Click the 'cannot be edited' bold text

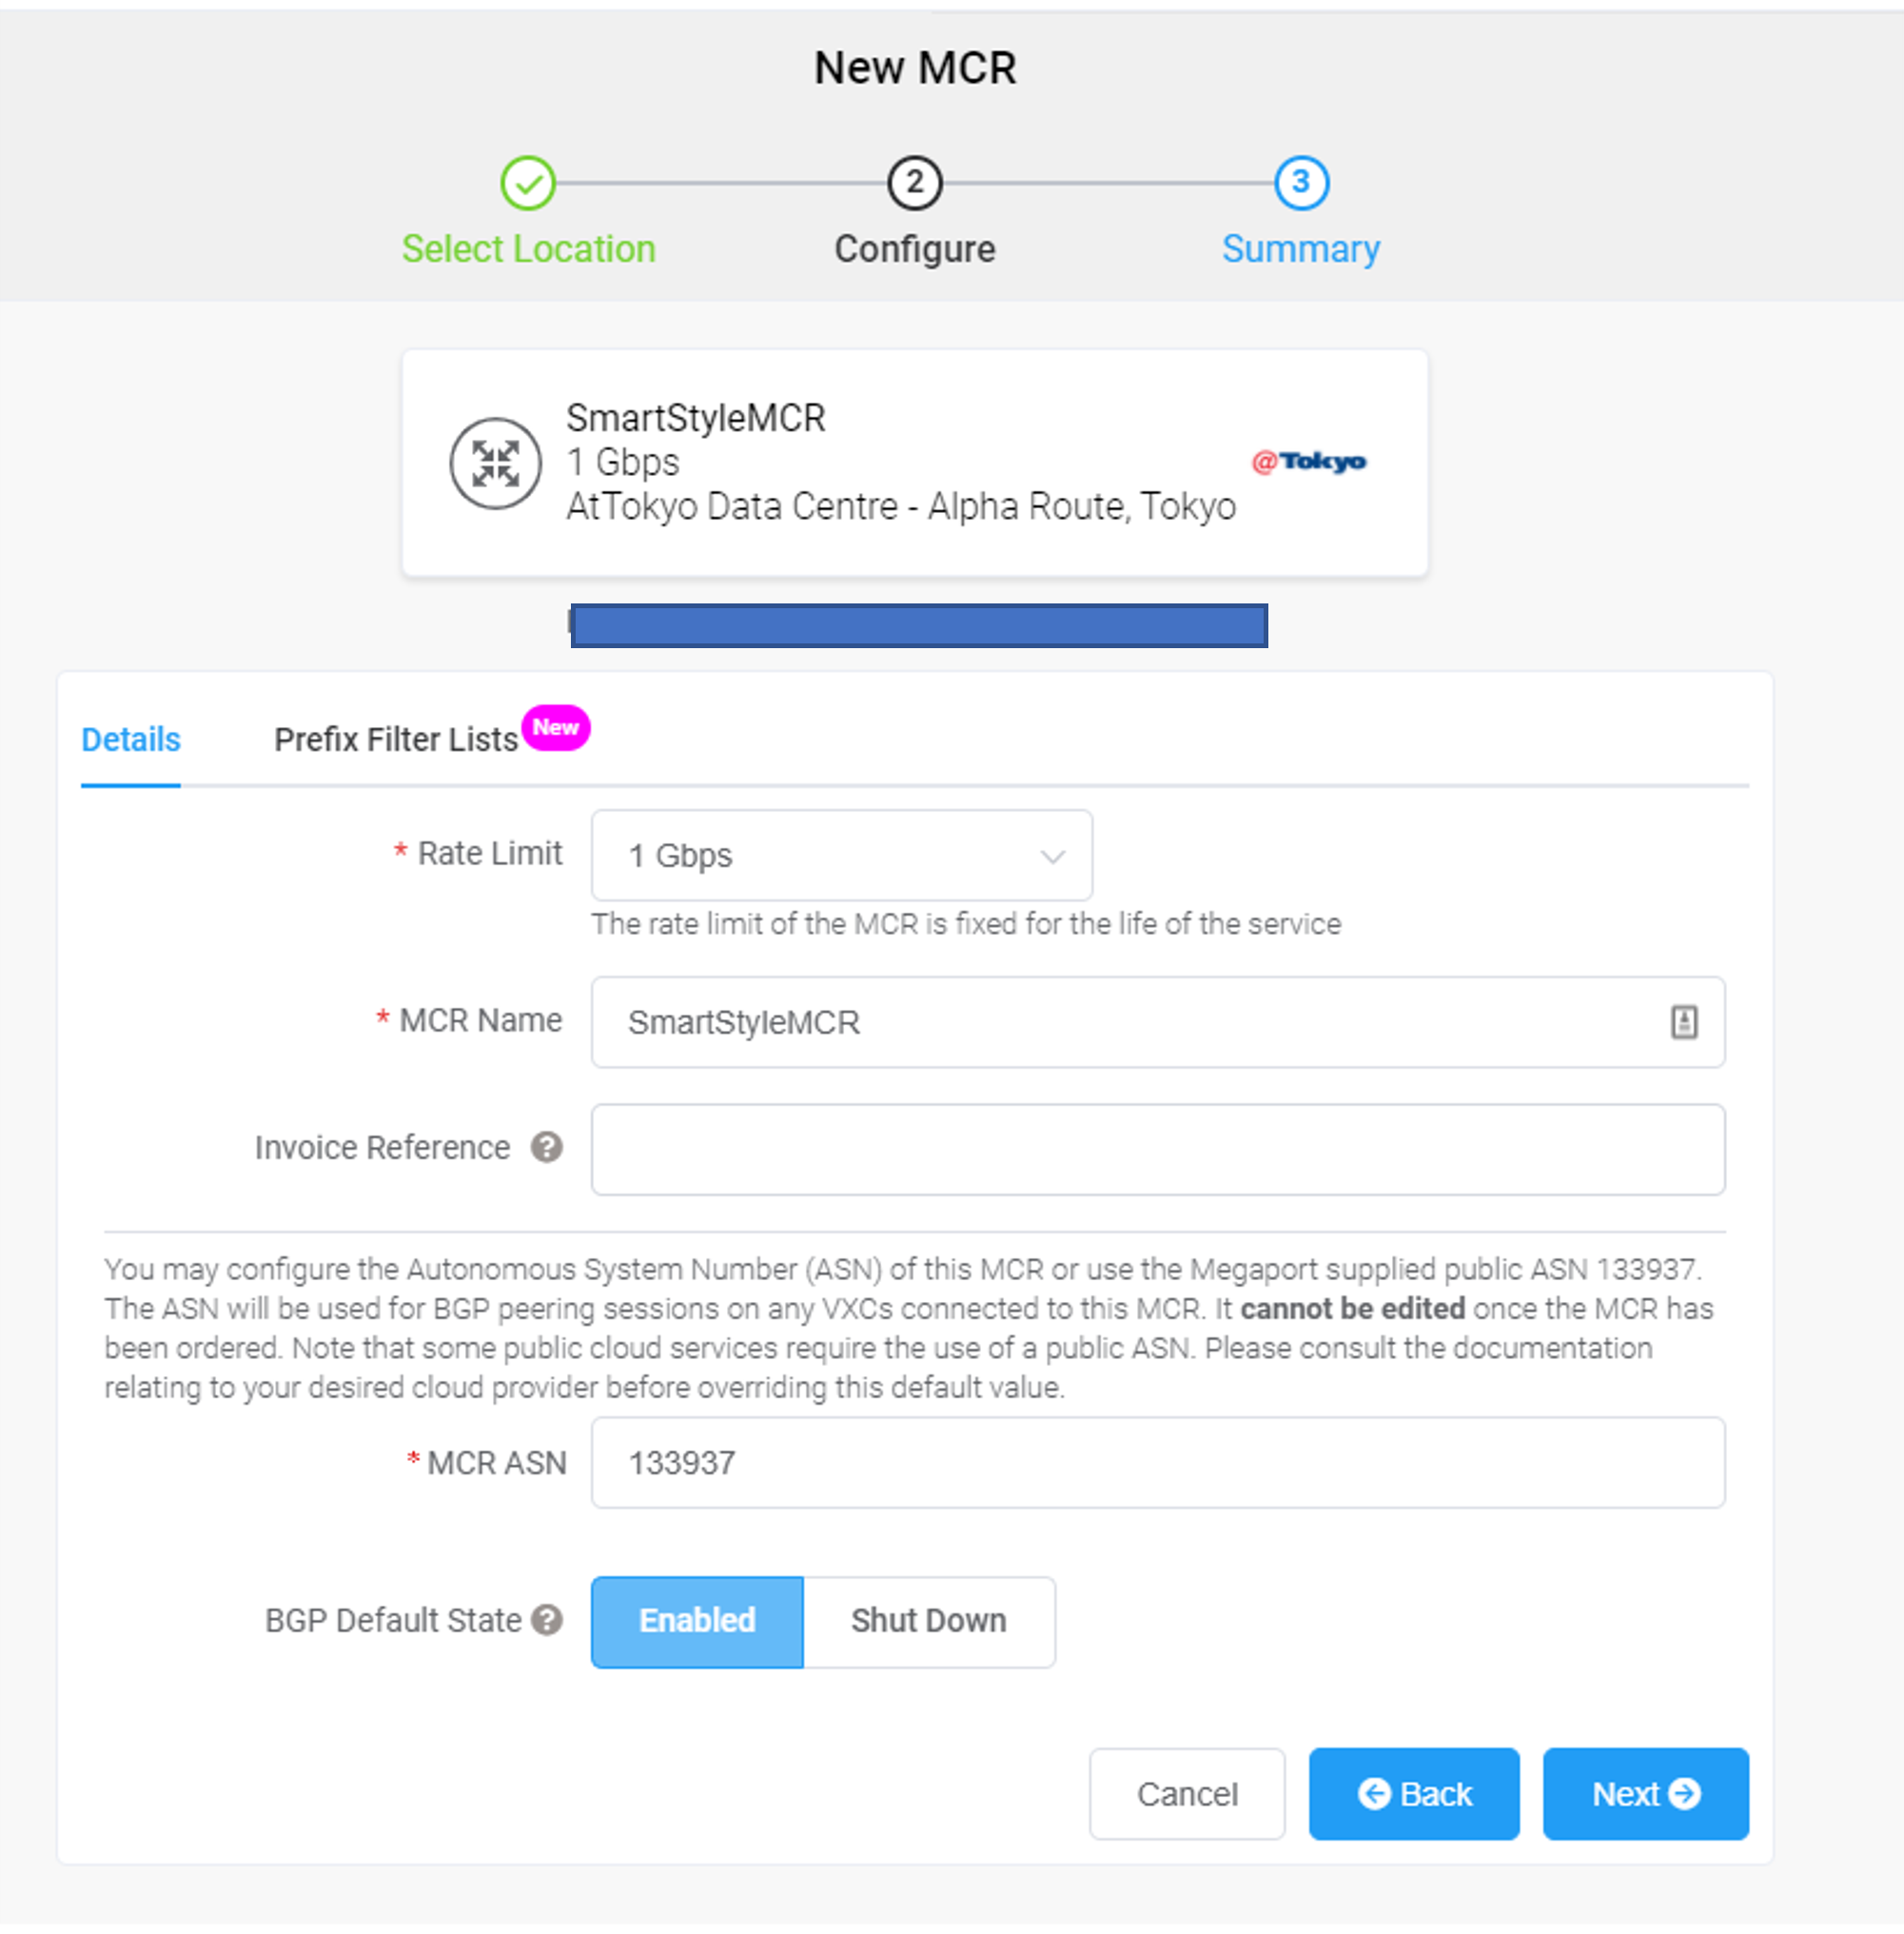1353,1309
